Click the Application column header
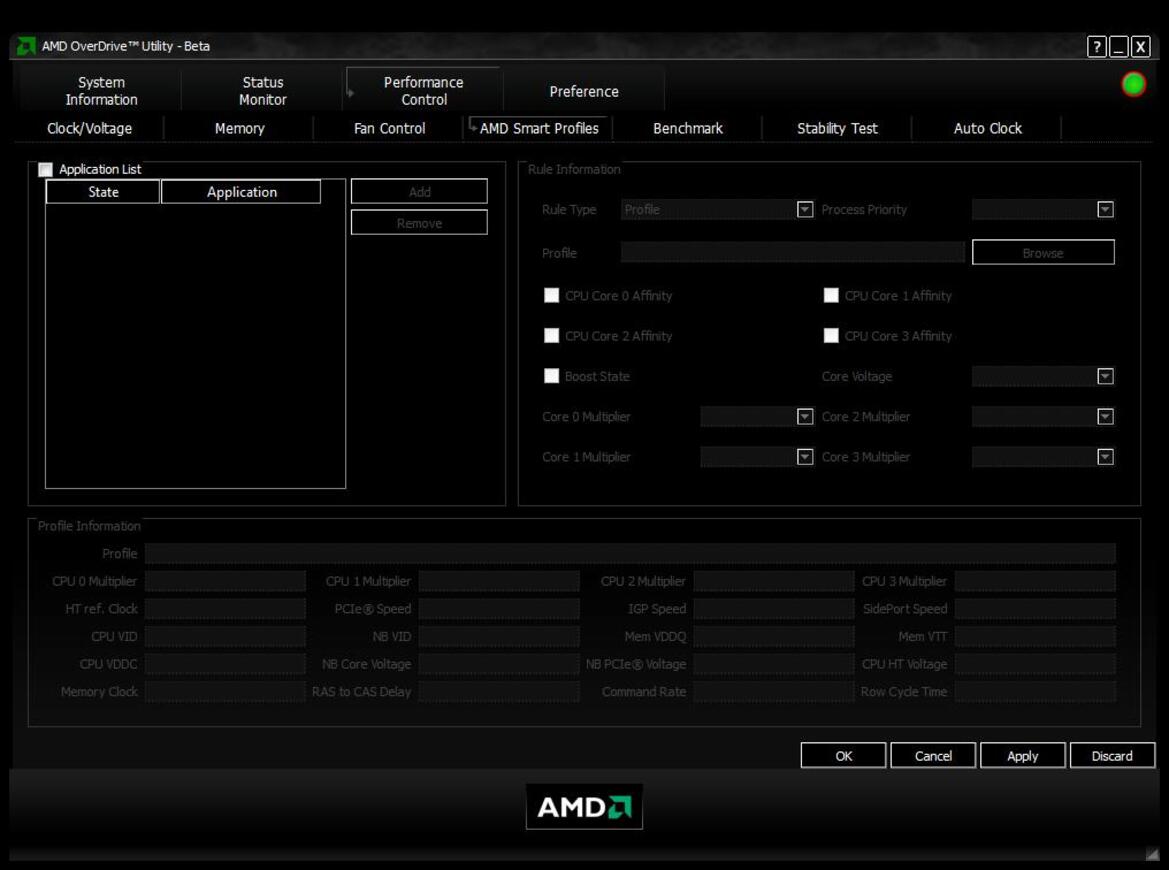 (242, 192)
